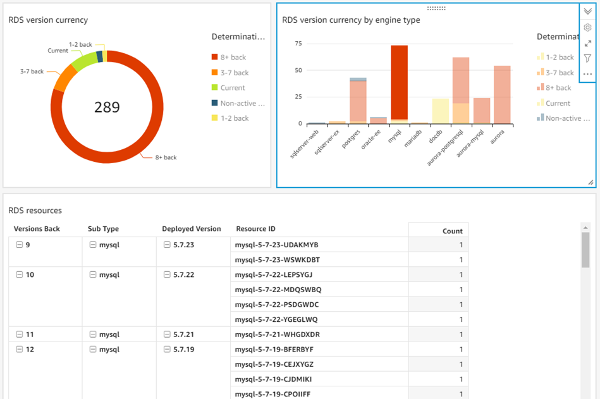600x399 pixels.
Task: Click the RDS resources table scrollbar thumb
Action: [x=585, y=250]
